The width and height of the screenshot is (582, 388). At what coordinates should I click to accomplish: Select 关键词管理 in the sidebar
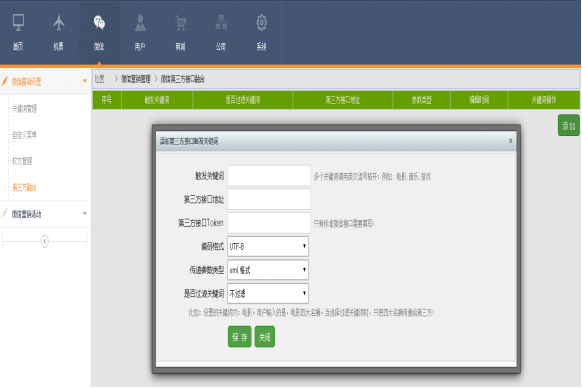click(24, 109)
